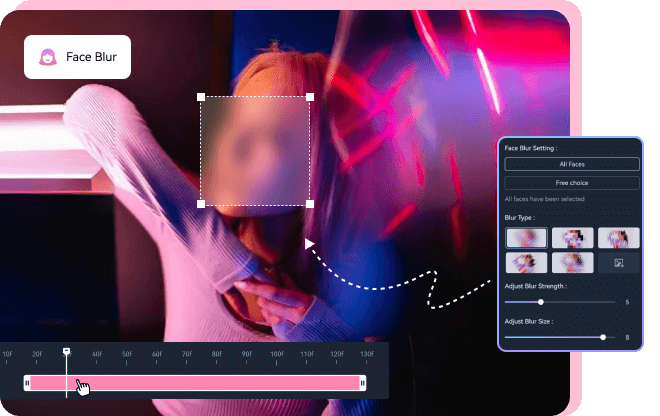Click the top-right blur box corner handle
The width and height of the screenshot is (660, 416).
click(309, 98)
